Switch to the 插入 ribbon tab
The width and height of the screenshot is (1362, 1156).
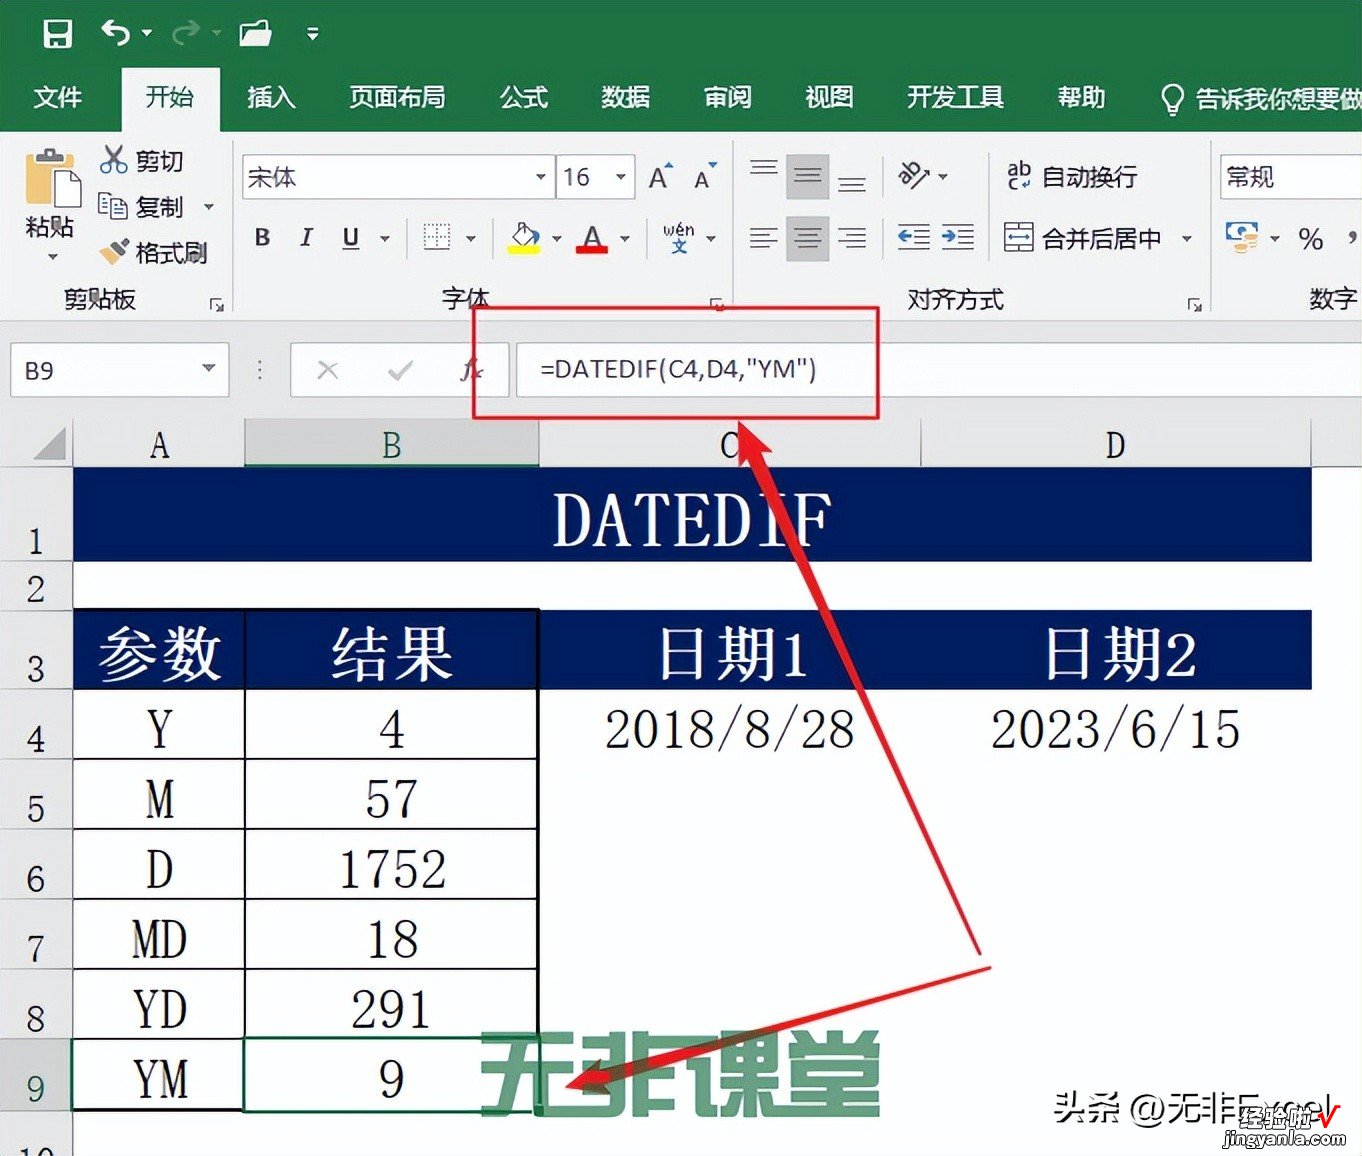(271, 98)
